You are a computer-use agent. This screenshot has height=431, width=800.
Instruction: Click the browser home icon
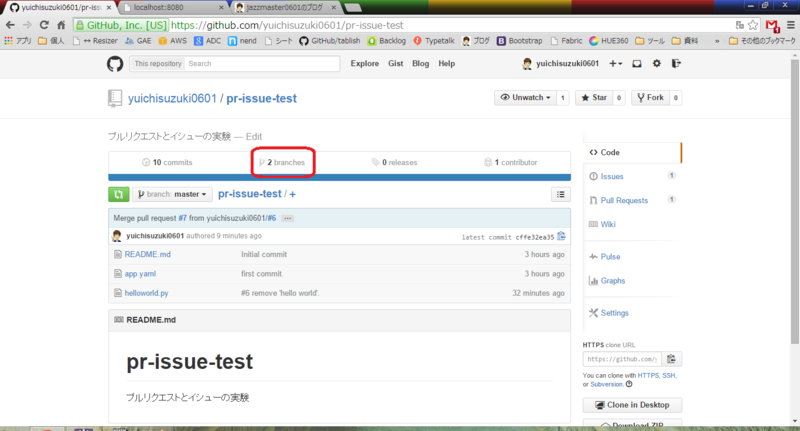[x=61, y=25]
